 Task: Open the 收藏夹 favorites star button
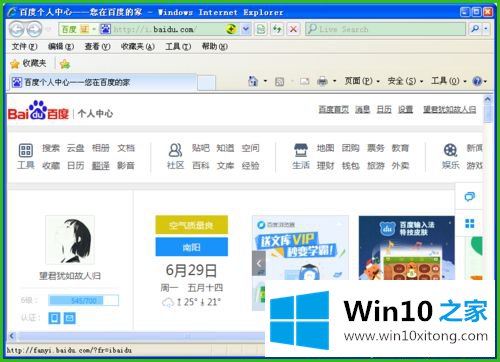pyautogui.click(x=28, y=63)
